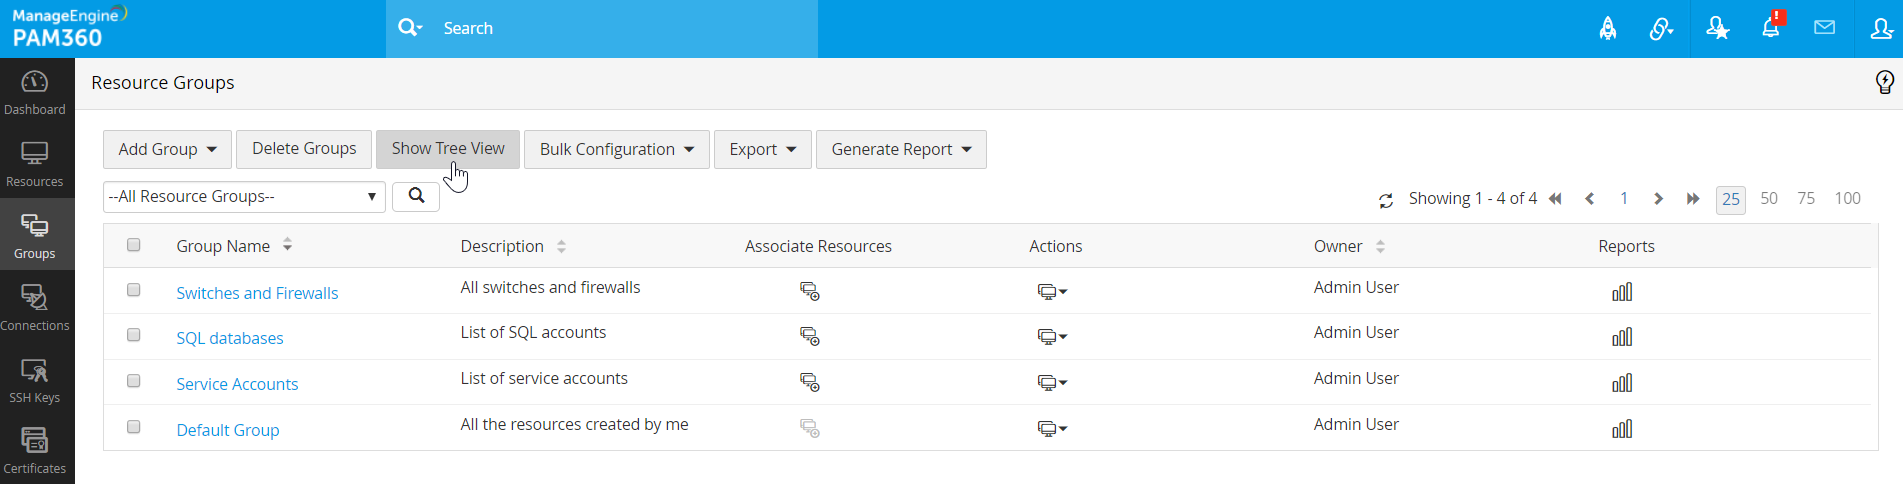Click the refresh icon beside Showing text
Viewport: 1903px width, 484px height.
[1385, 200]
